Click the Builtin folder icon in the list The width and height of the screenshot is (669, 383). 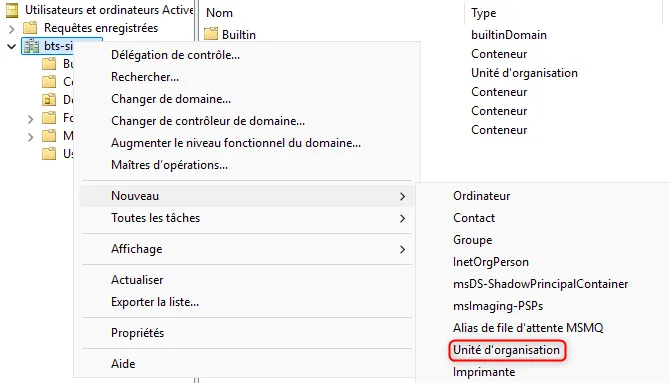(211, 34)
